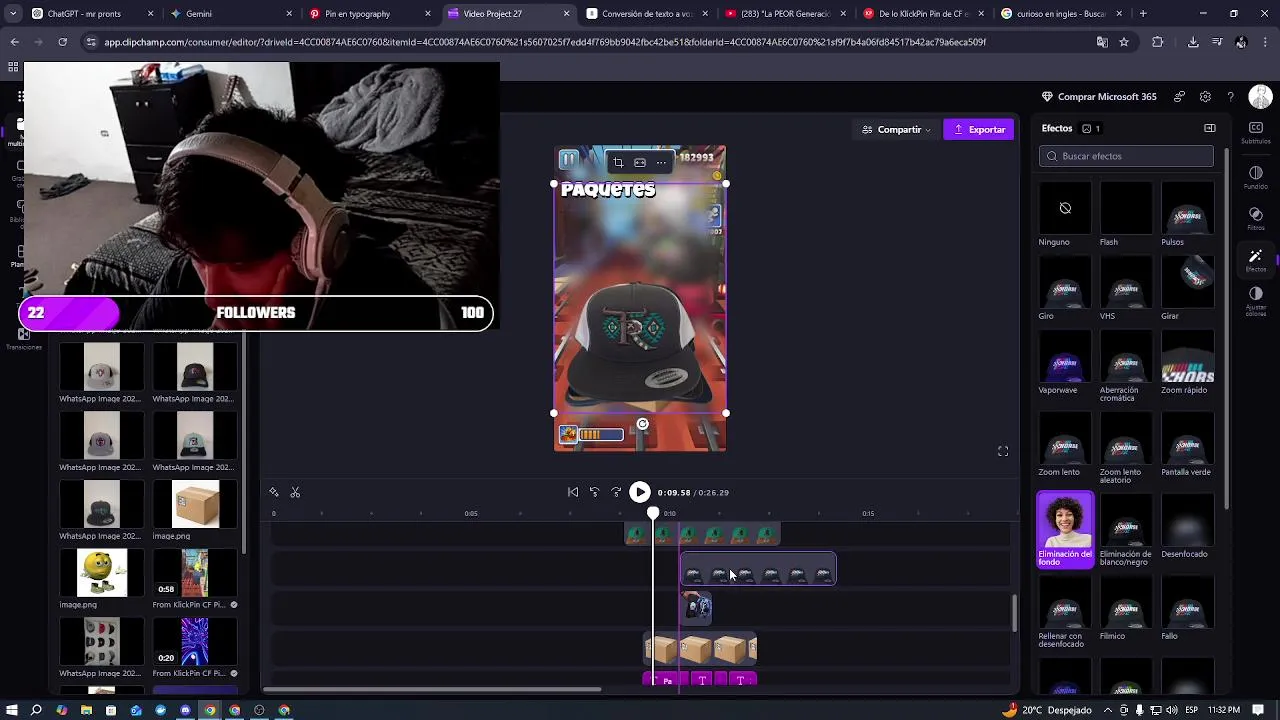
Task: Skip back to the start of the timeline
Action: (573, 492)
